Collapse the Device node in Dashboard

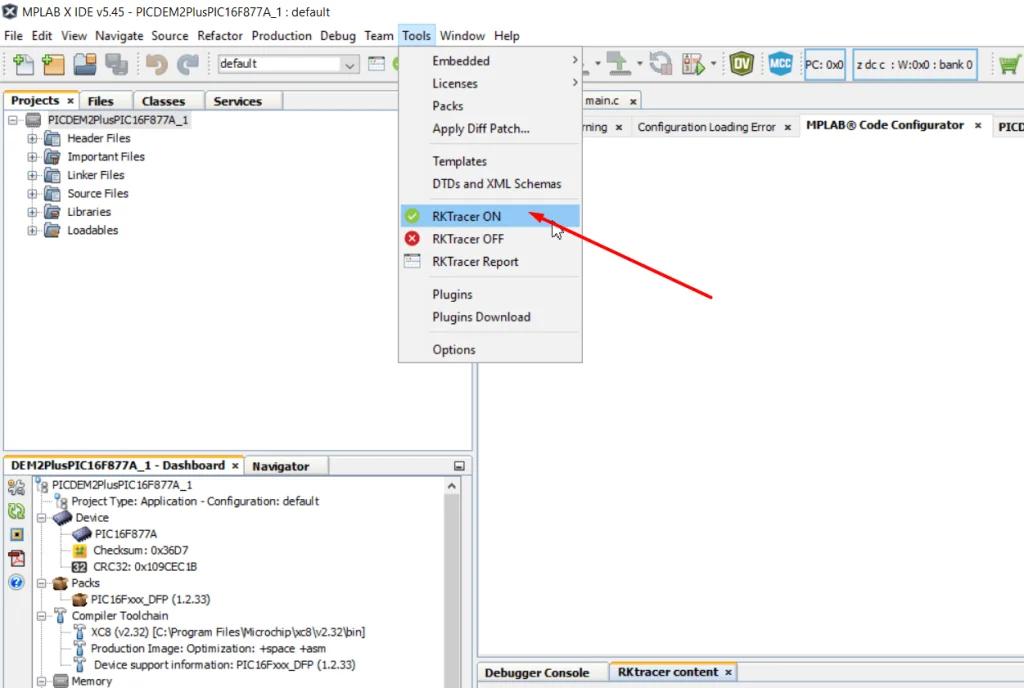point(42,518)
